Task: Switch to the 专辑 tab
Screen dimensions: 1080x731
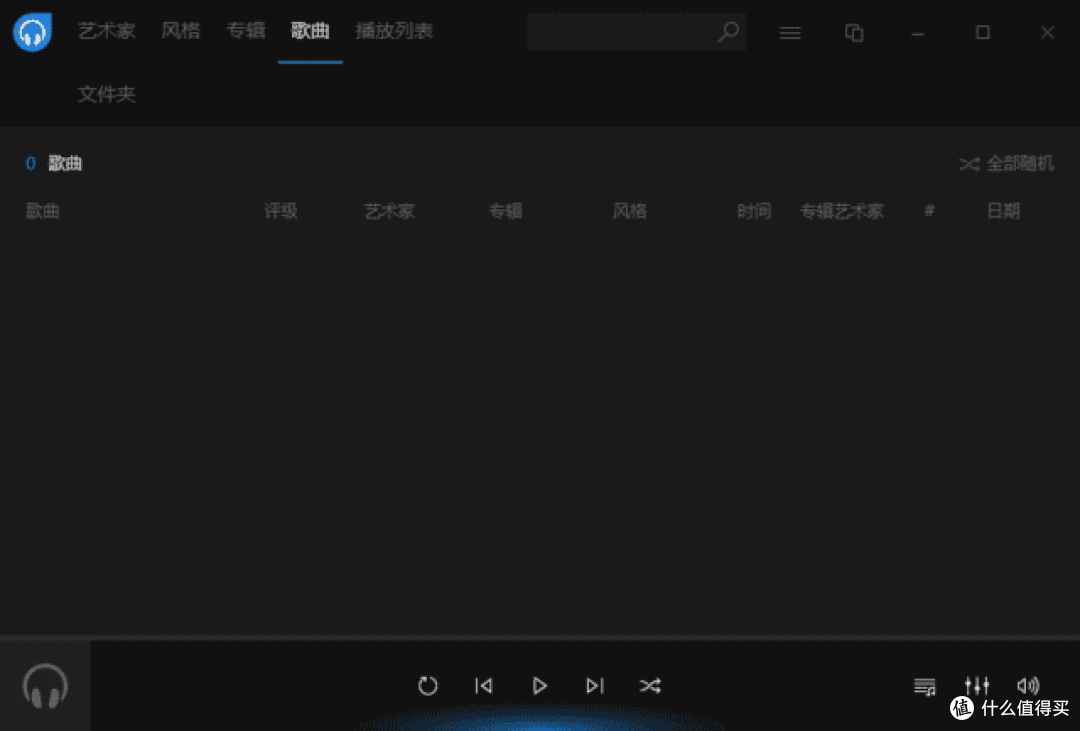Action: pyautogui.click(x=246, y=31)
